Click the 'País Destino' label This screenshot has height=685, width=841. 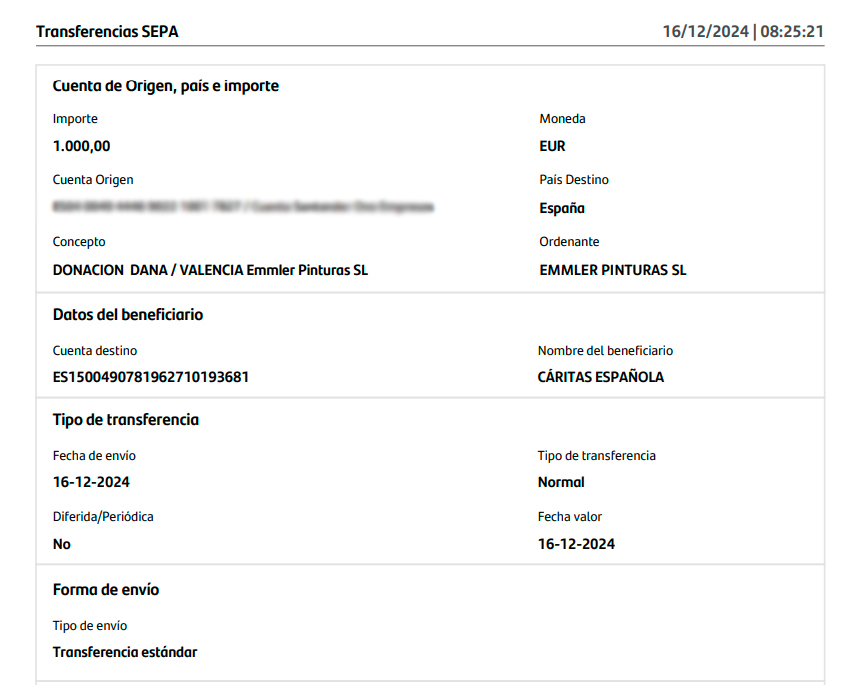(574, 180)
